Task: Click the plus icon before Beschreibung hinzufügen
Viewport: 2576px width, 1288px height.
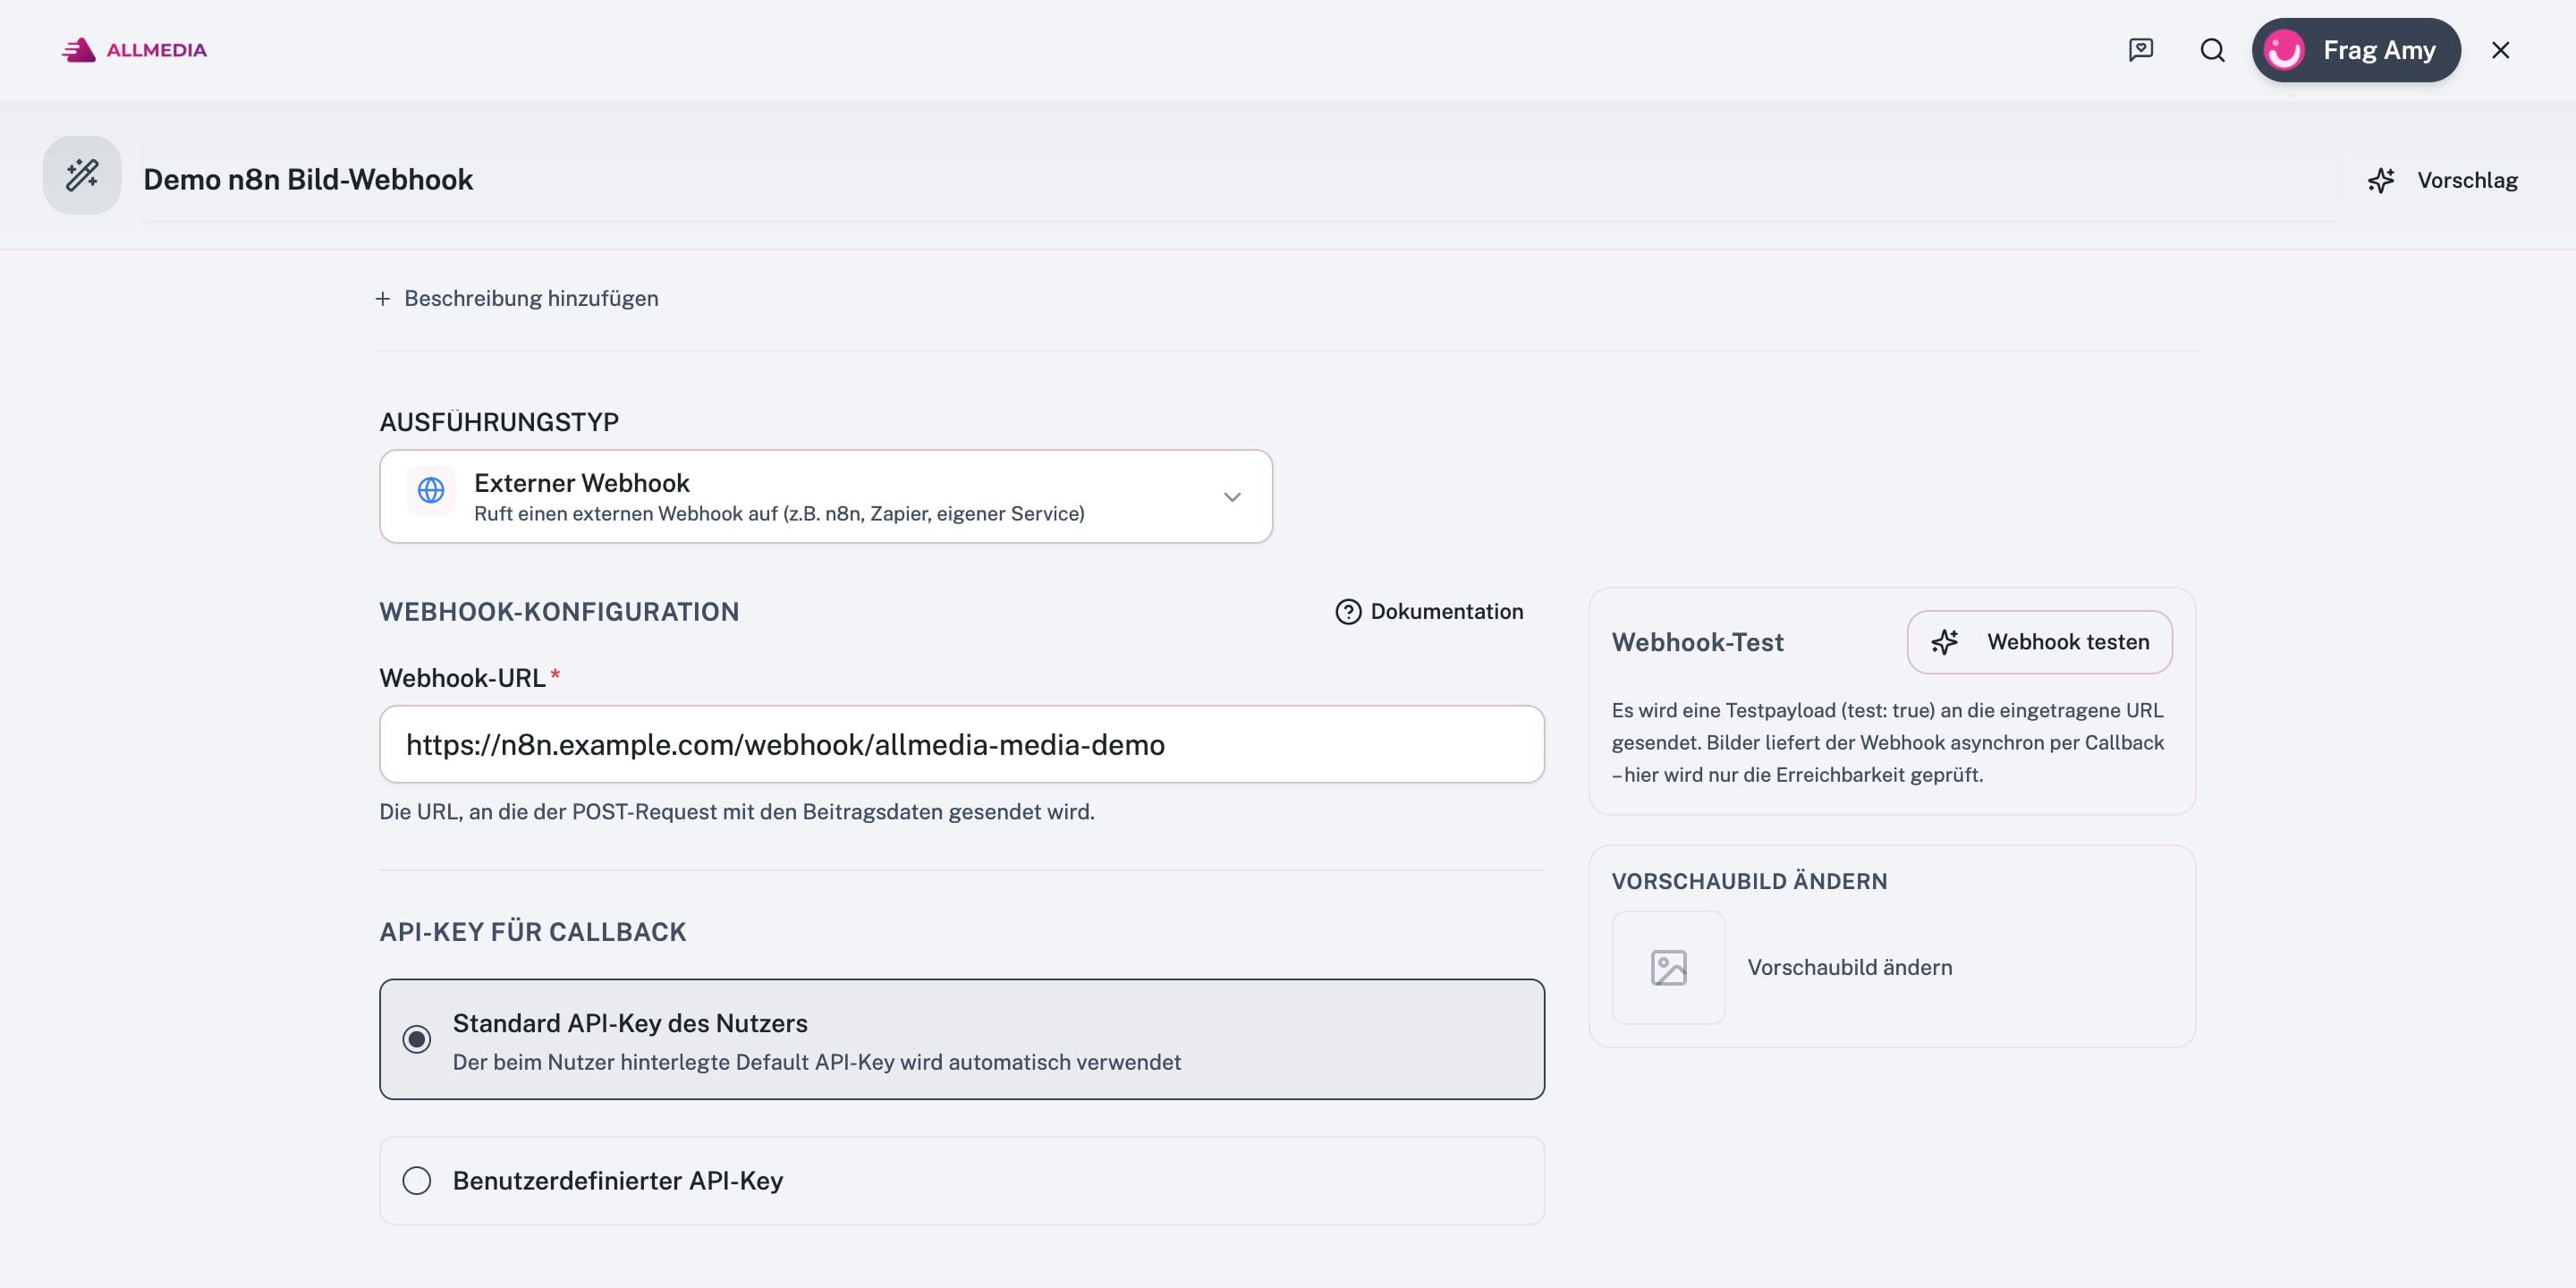Action: tap(382, 299)
